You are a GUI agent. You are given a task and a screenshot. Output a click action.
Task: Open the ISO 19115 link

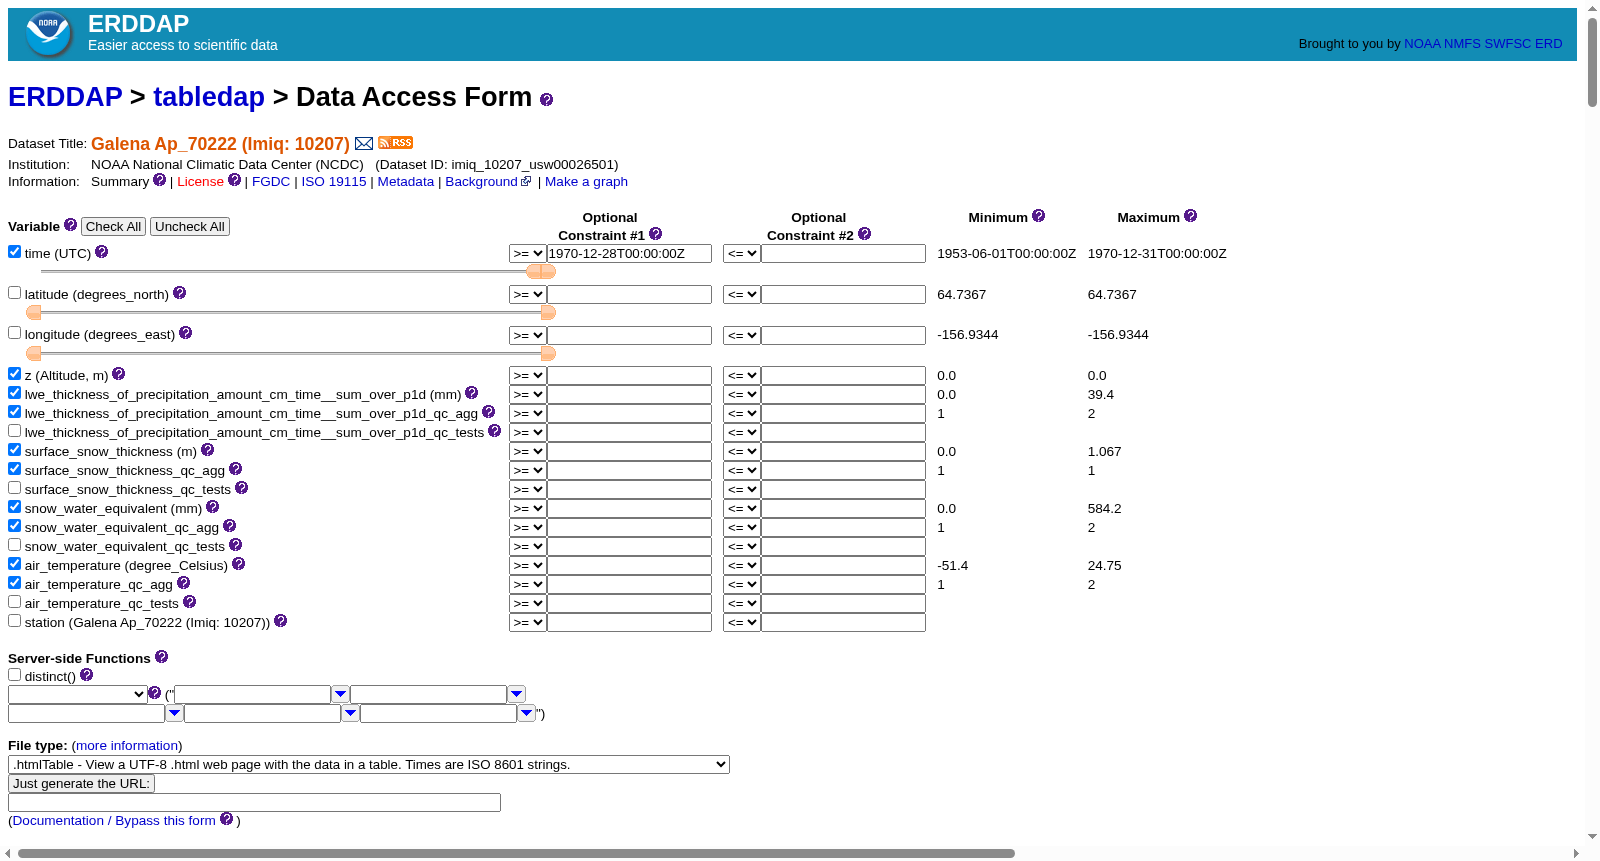click(334, 182)
